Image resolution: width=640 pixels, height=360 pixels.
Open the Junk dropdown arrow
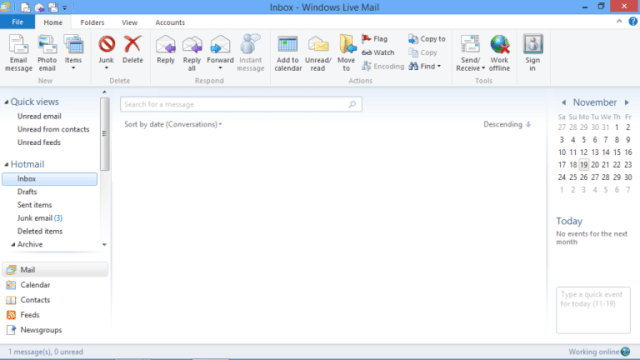[107, 68]
